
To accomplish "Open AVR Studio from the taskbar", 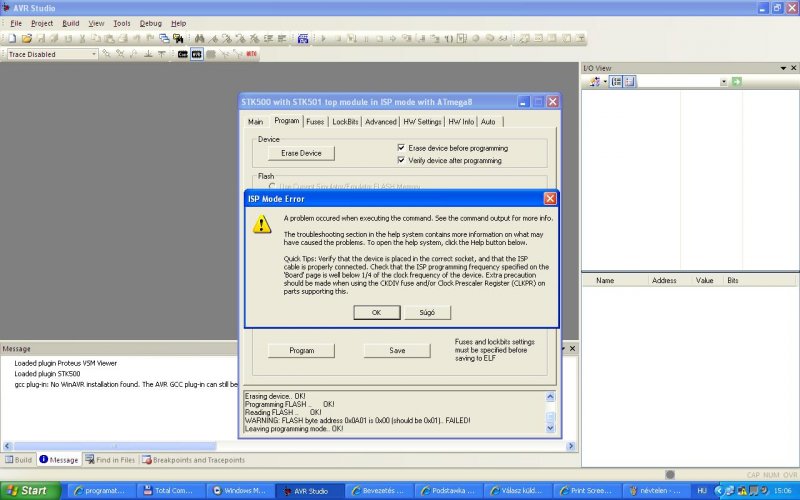I will 310,491.
